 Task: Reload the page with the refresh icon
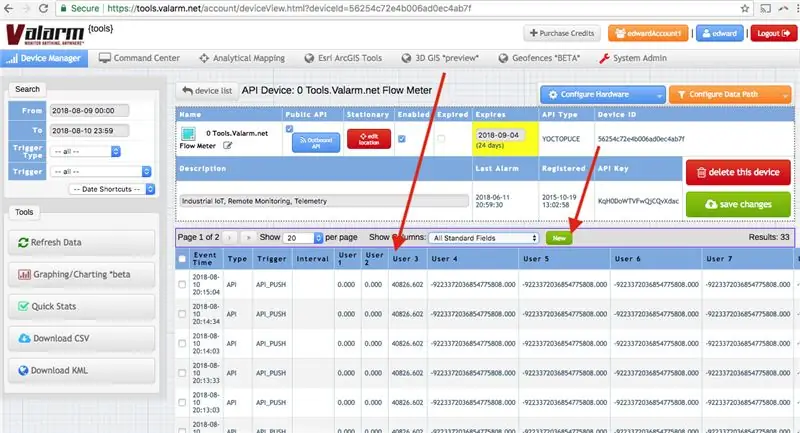(x=43, y=8)
